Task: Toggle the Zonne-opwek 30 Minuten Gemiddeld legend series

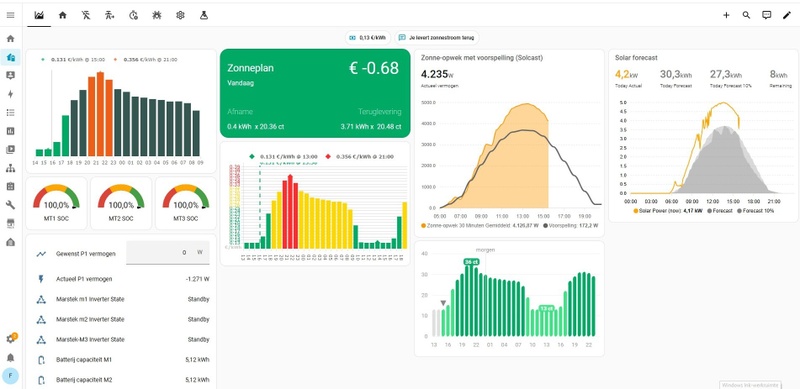Action: 480,225
